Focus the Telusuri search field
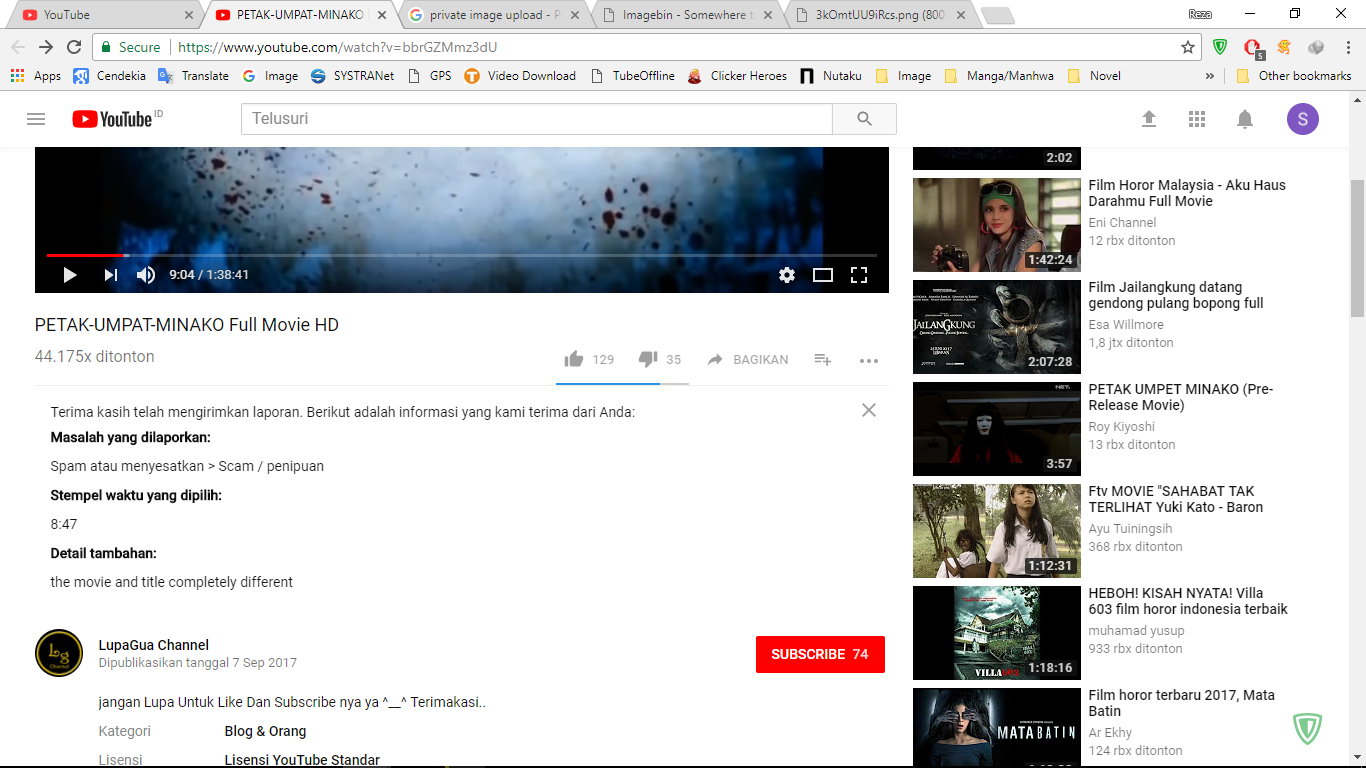 click(x=536, y=119)
